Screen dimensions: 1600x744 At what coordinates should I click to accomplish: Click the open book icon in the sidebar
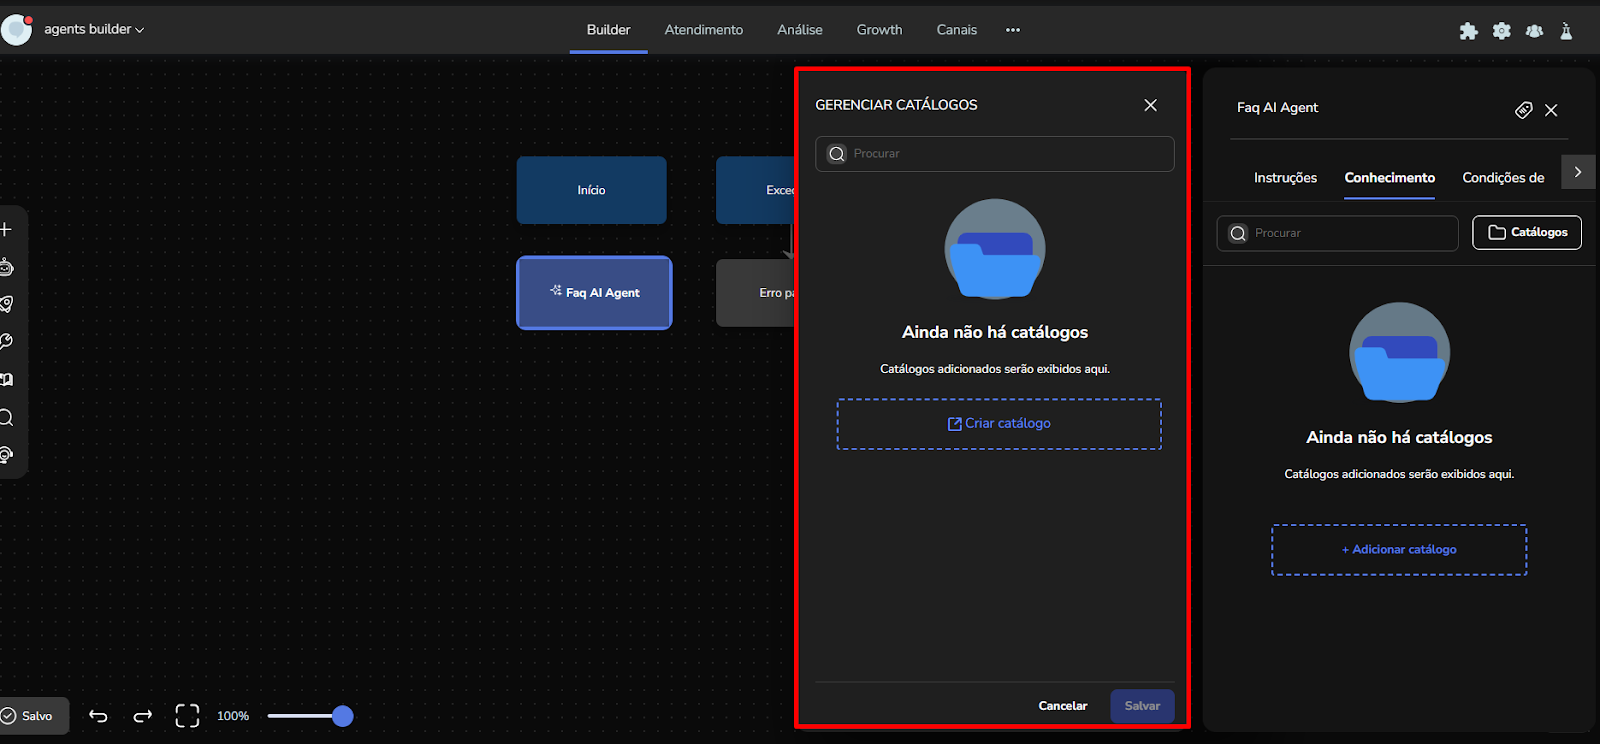7,380
